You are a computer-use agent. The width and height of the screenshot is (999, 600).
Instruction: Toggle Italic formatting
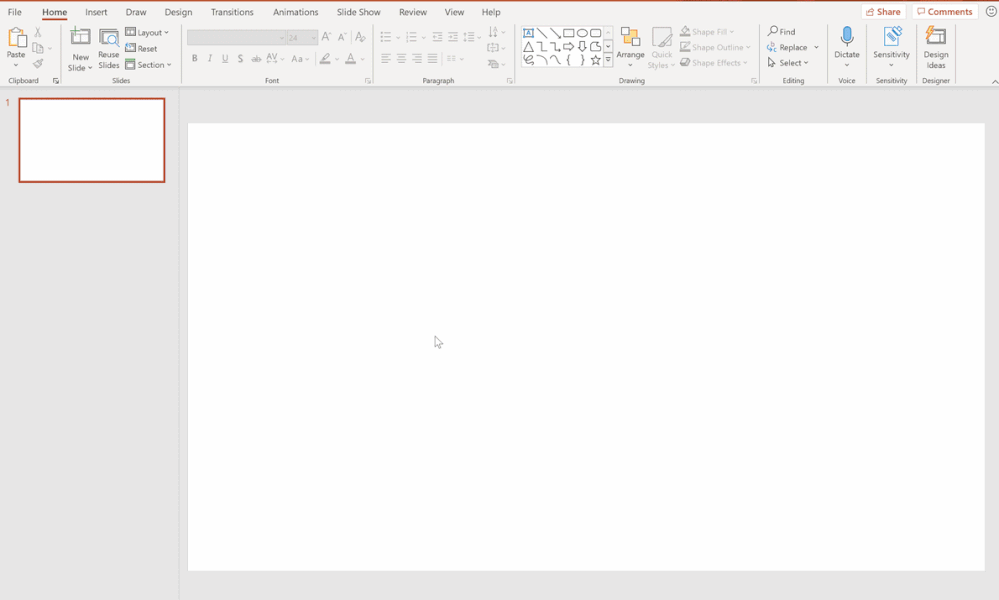pos(210,59)
